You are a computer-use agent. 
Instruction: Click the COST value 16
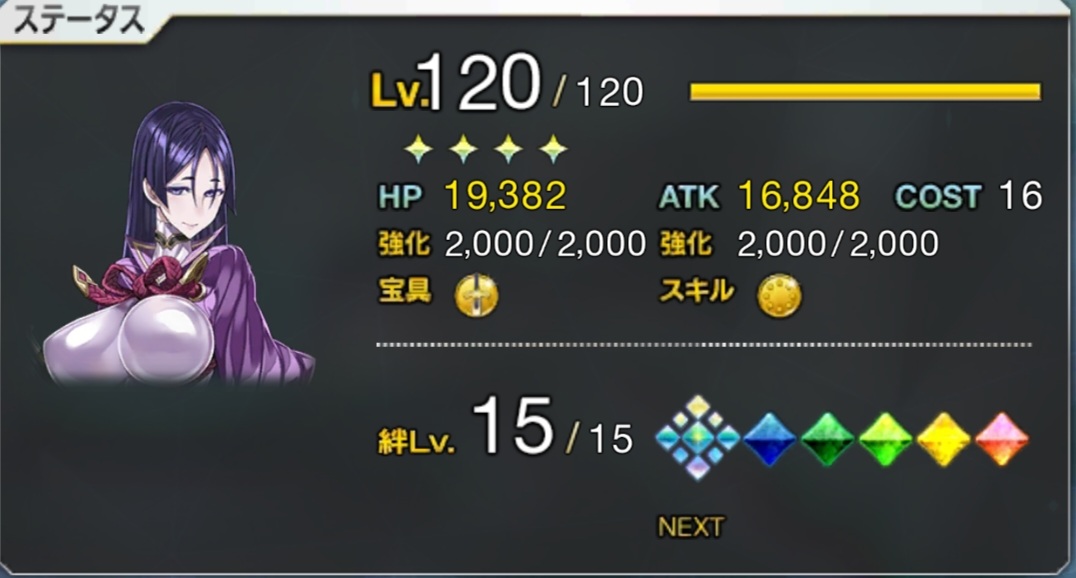[1021, 196]
